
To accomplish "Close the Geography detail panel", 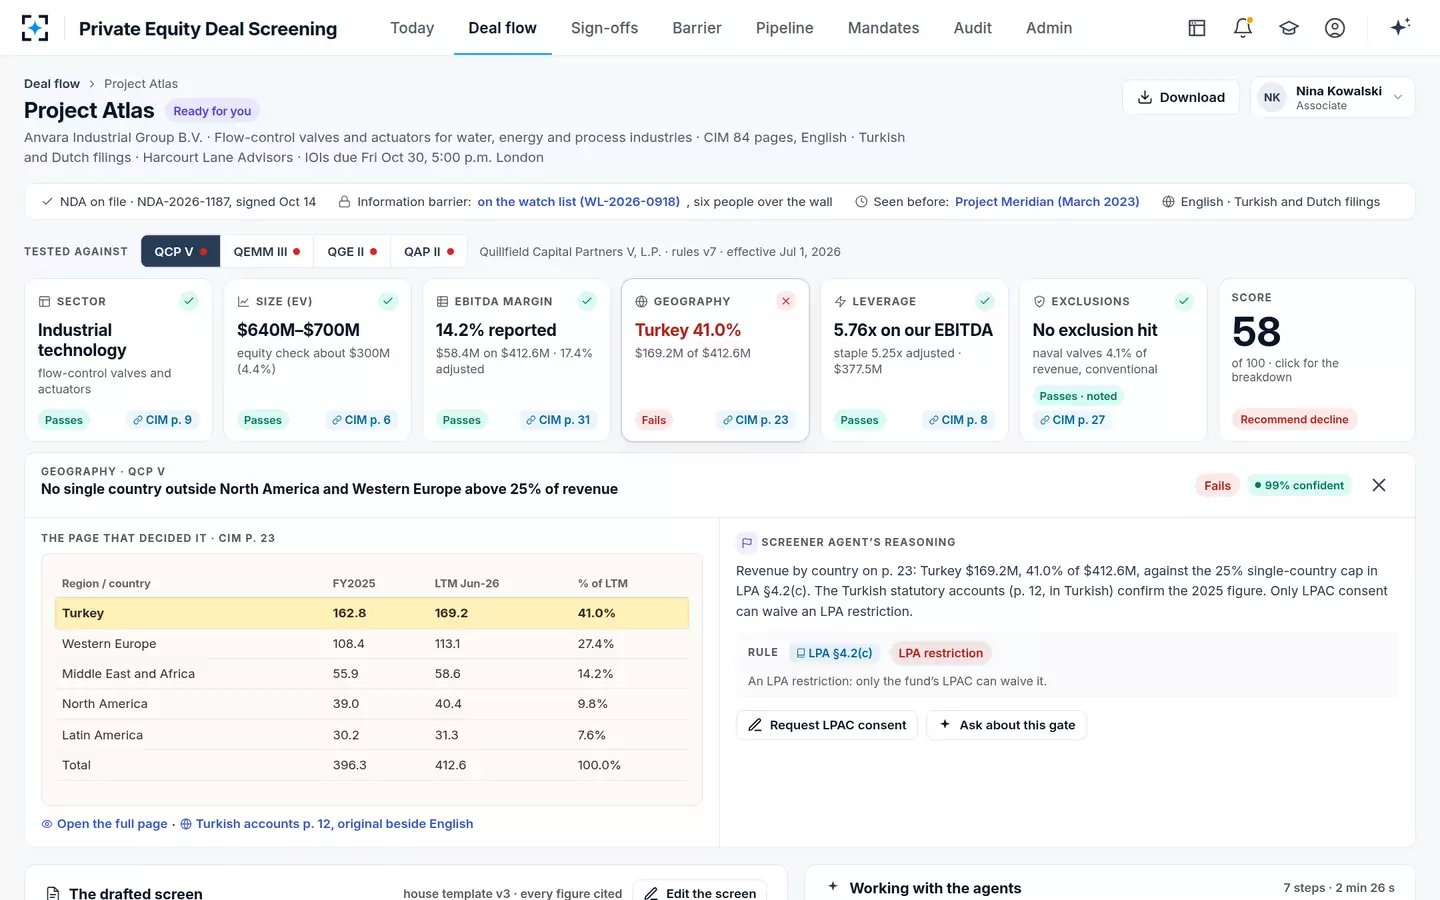I will point(1379,485).
